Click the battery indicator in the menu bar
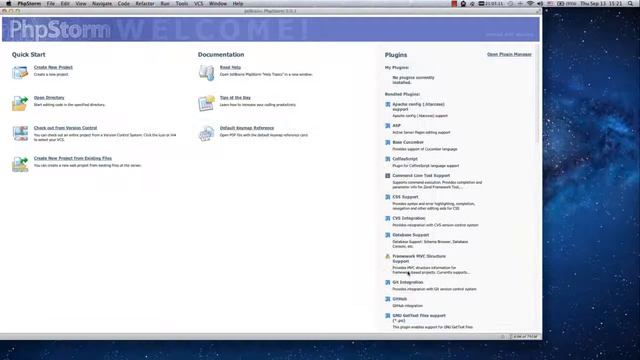The image size is (640, 360). [x=567, y=4]
